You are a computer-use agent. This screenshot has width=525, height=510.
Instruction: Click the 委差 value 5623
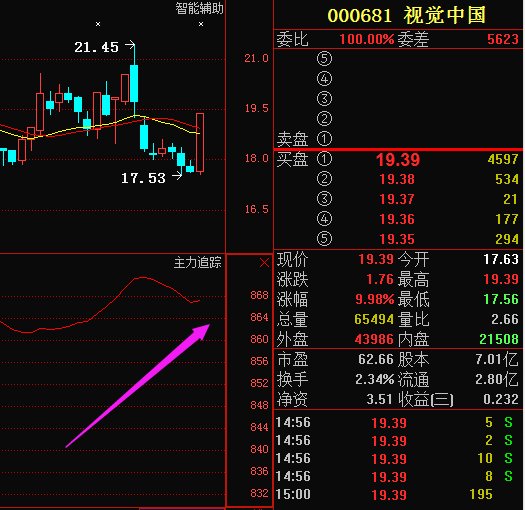coord(503,39)
